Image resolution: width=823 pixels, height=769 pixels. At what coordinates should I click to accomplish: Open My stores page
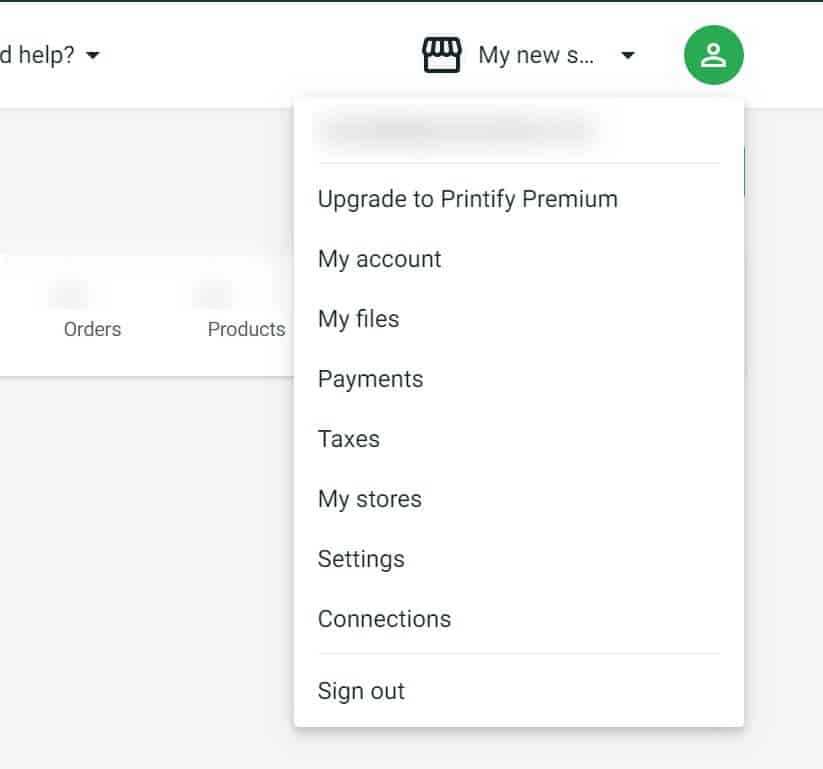pos(370,499)
